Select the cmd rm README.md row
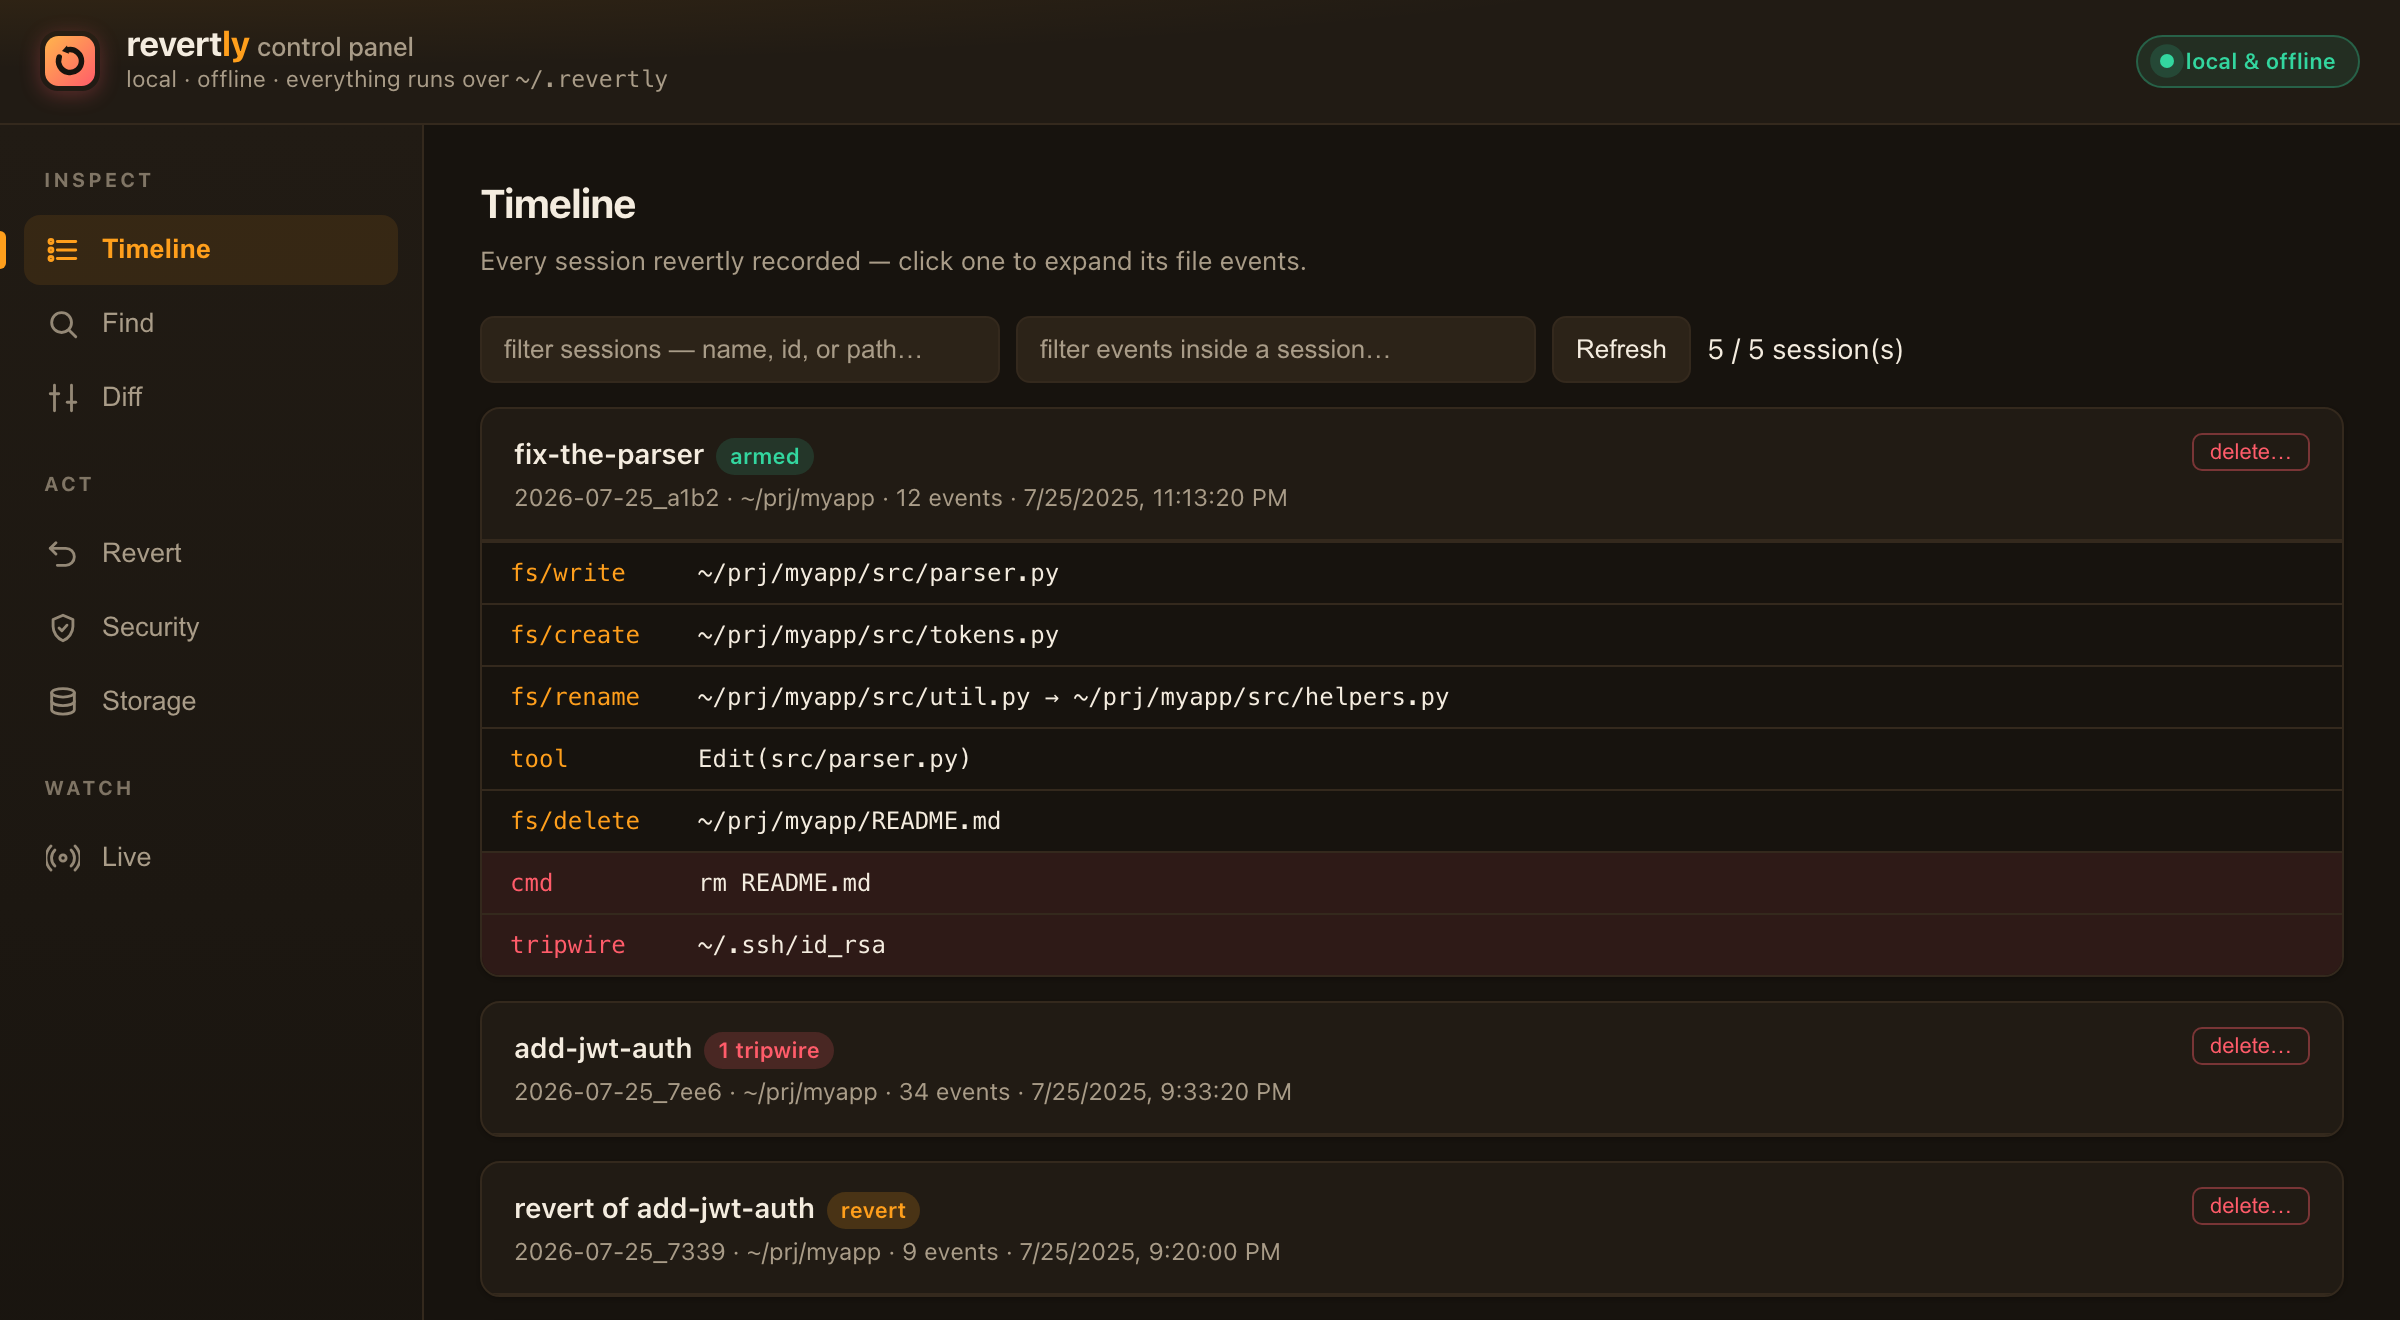Image resolution: width=2400 pixels, height=1320 pixels. 1411,884
